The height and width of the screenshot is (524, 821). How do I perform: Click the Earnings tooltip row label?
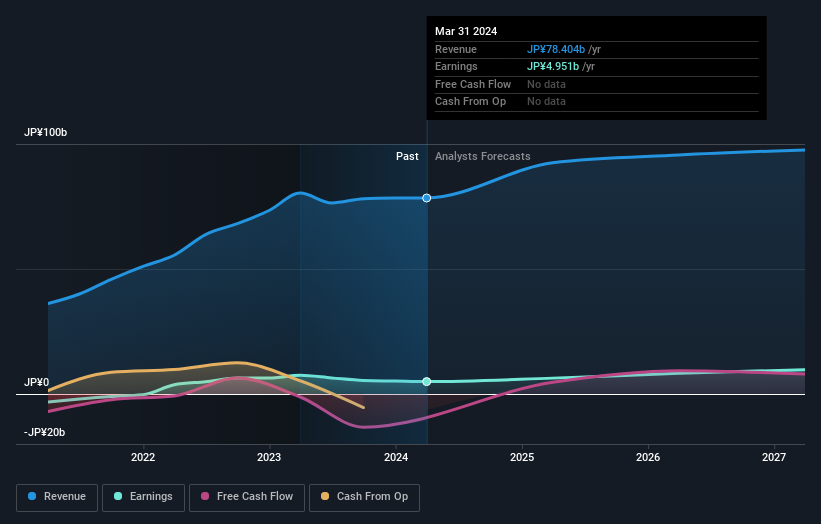[x=456, y=66]
